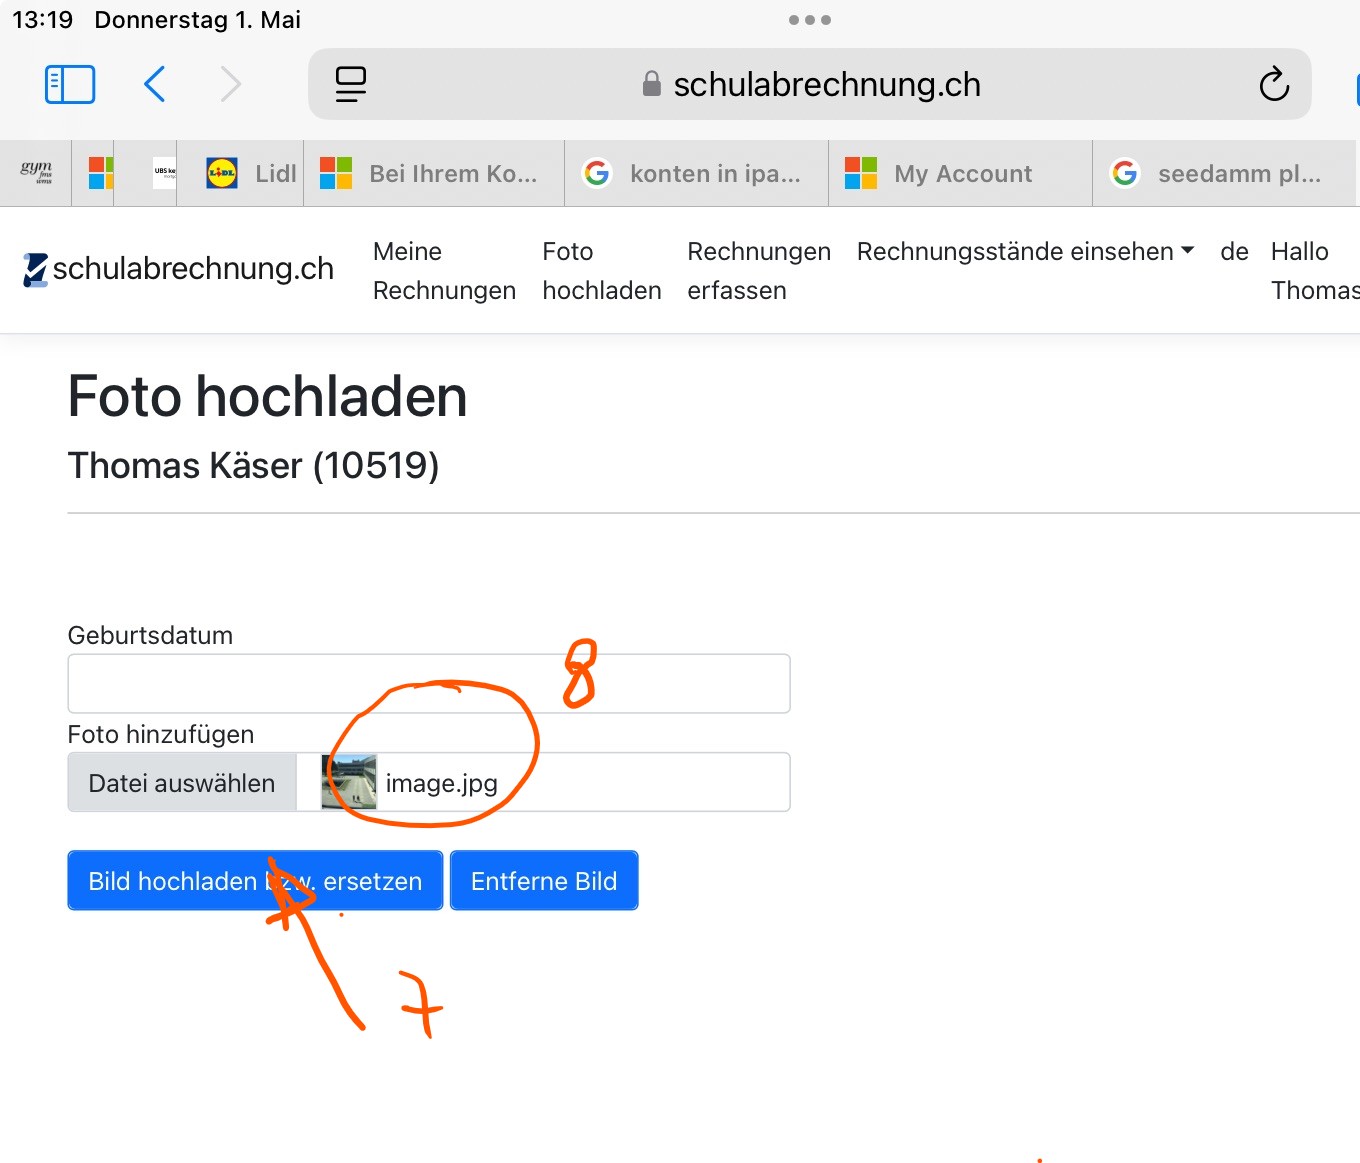Screen dimensions: 1360x1163
Task: Open the 'de' language selector
Action: pyautogui.click(x=1234, y=252)
